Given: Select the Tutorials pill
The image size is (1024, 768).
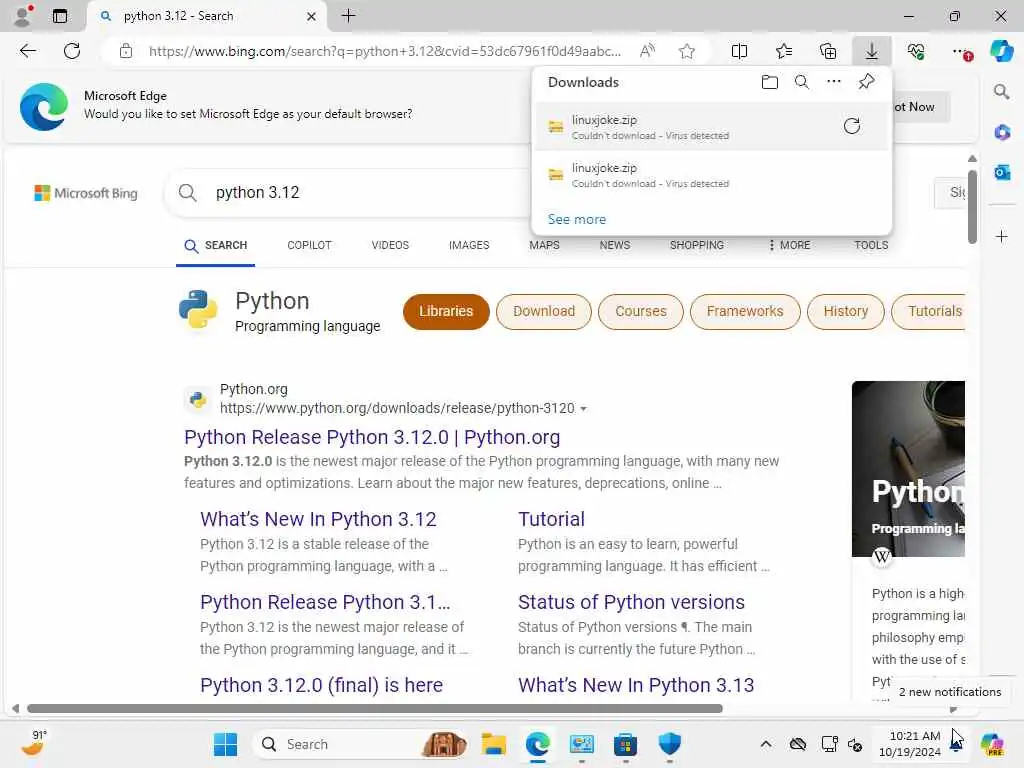Looking at the screenshot, I should (928, 312).
